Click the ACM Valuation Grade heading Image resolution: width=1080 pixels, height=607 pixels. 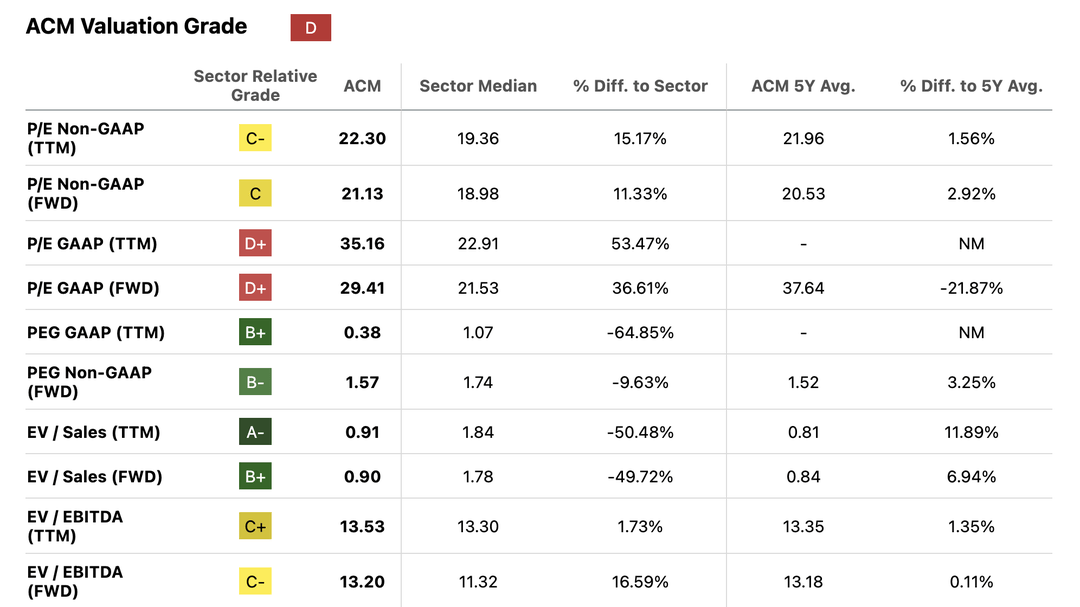136,26
